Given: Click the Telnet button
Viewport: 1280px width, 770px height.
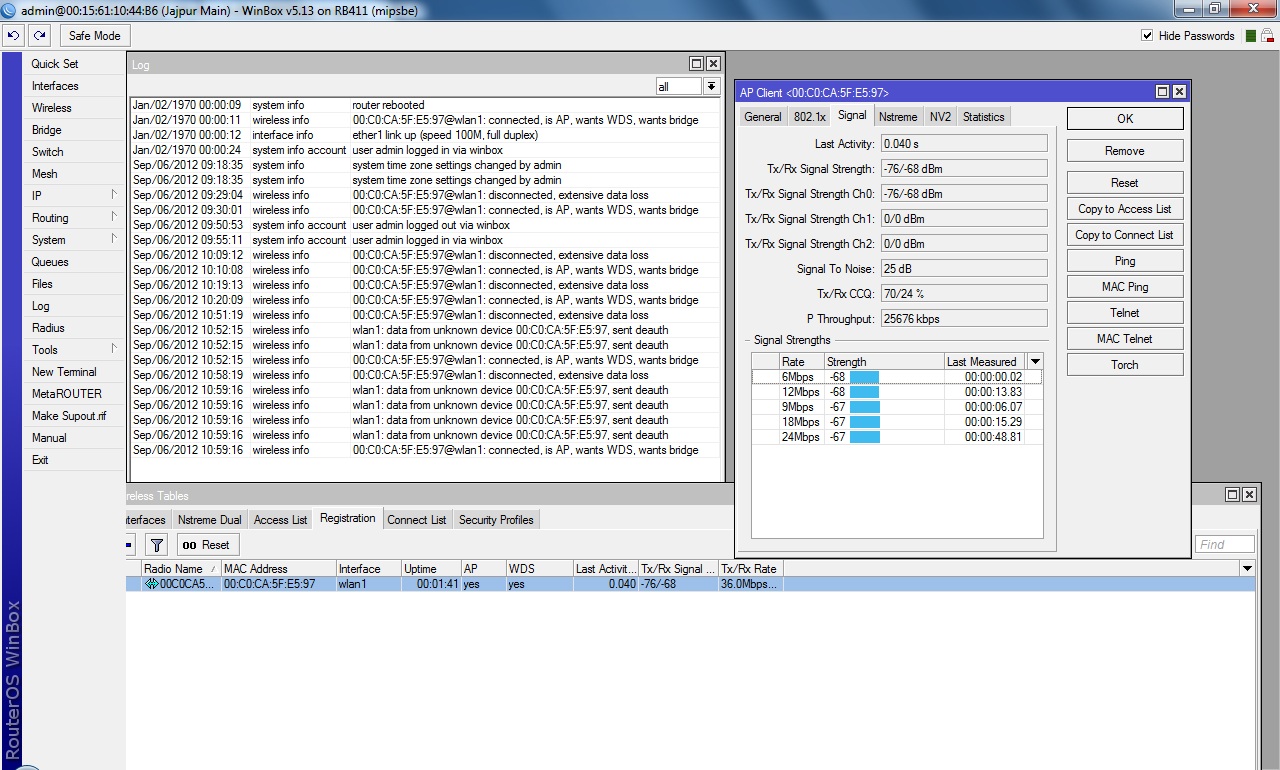Looking at the screenshot, I should [1125, 313].
